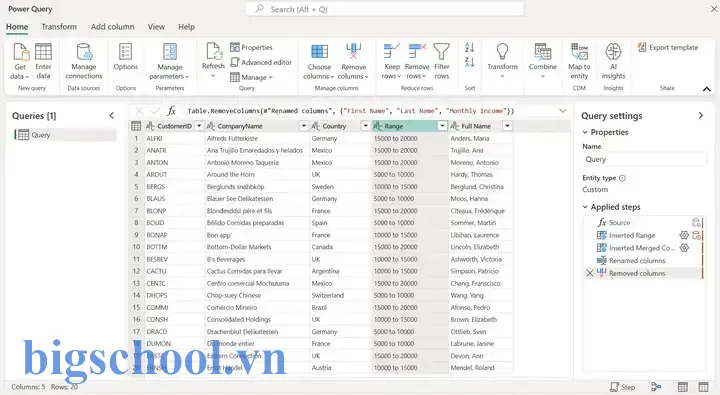Open the Range column filter dropdown

click(x=442, y=126)
